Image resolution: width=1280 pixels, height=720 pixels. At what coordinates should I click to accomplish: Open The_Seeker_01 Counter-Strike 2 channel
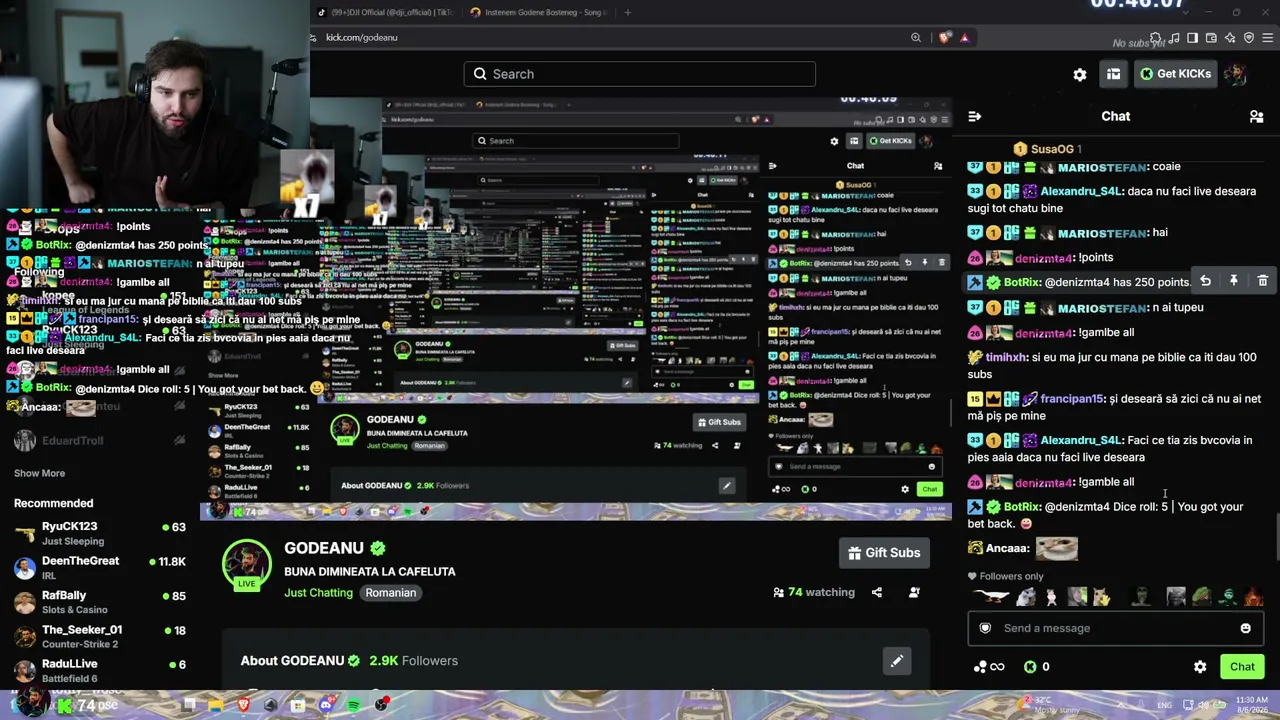click(x=100, y=636)
